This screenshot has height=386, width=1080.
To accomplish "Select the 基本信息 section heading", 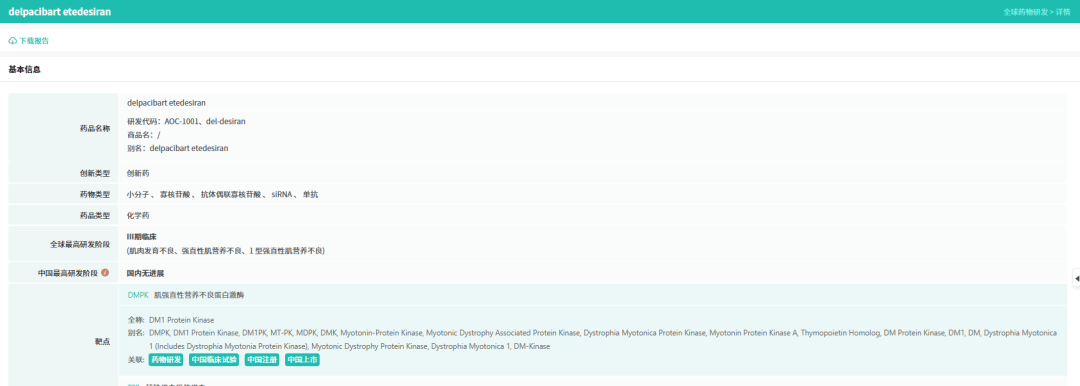I will click(24, 70).
